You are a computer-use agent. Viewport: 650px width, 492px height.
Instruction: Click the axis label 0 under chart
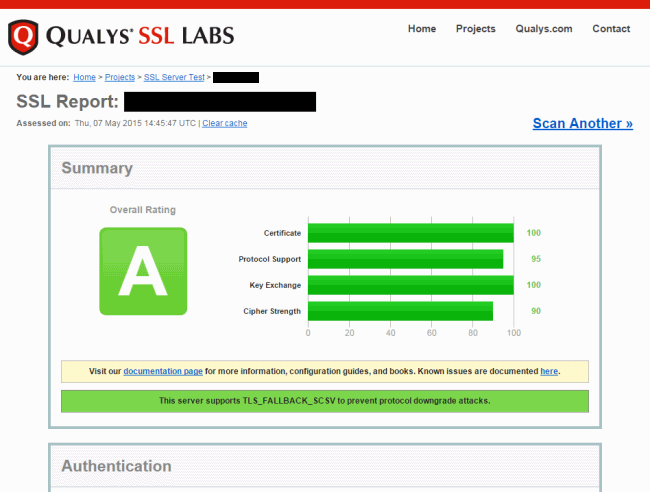click(x=308, y=333)
